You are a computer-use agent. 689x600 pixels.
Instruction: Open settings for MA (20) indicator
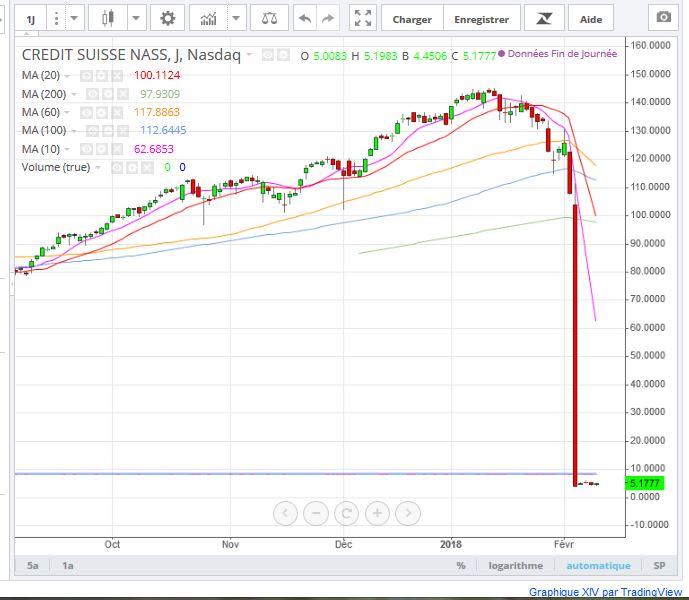102,76
